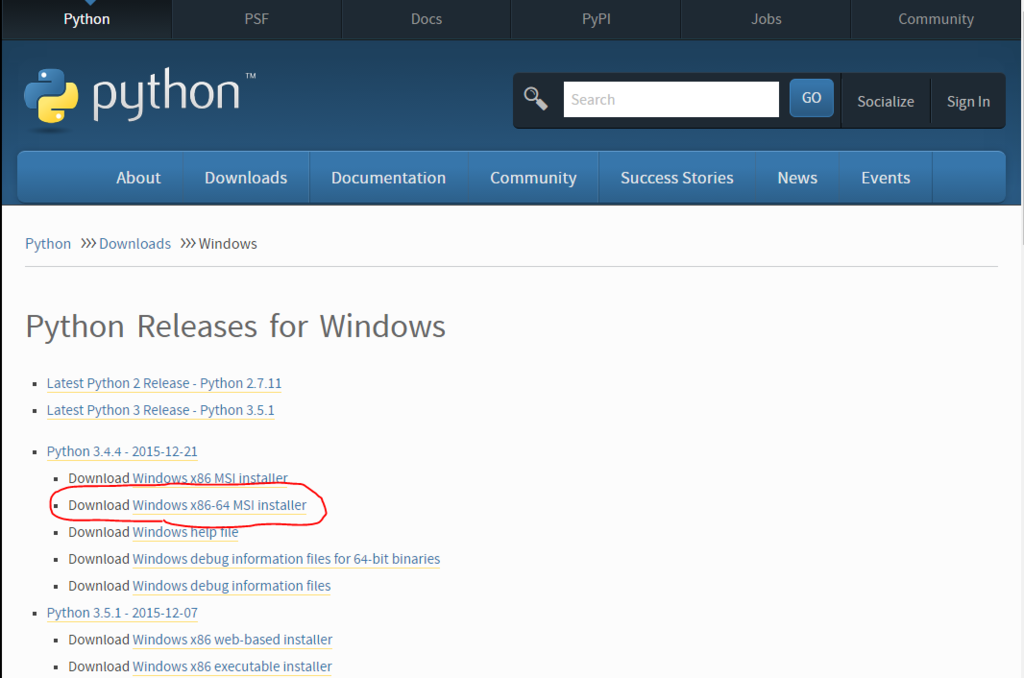Viewport: 1024px width, 678px height.
Task: Open the Jobs top tab
Action: (x=765, y=19)
